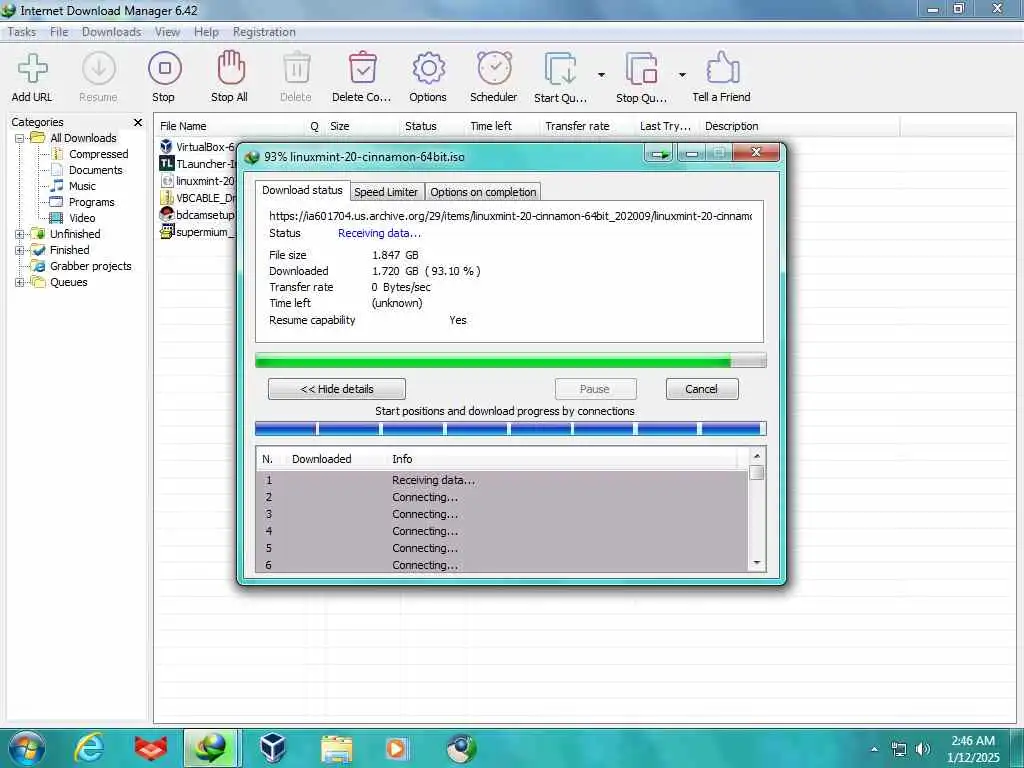Viewport: 1024px width, 768px height.
Task: Open the Windows Start orb
Action: pos(27,748)
